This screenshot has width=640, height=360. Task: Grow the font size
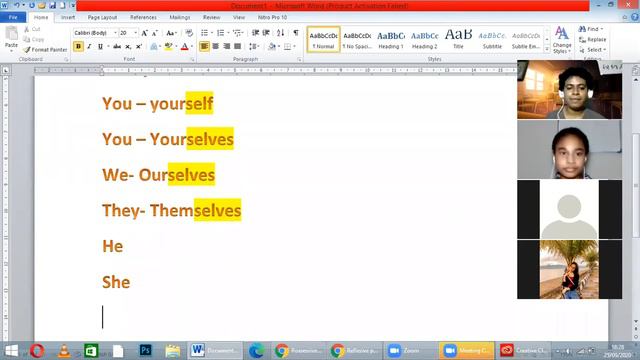(x=144, y=33)
